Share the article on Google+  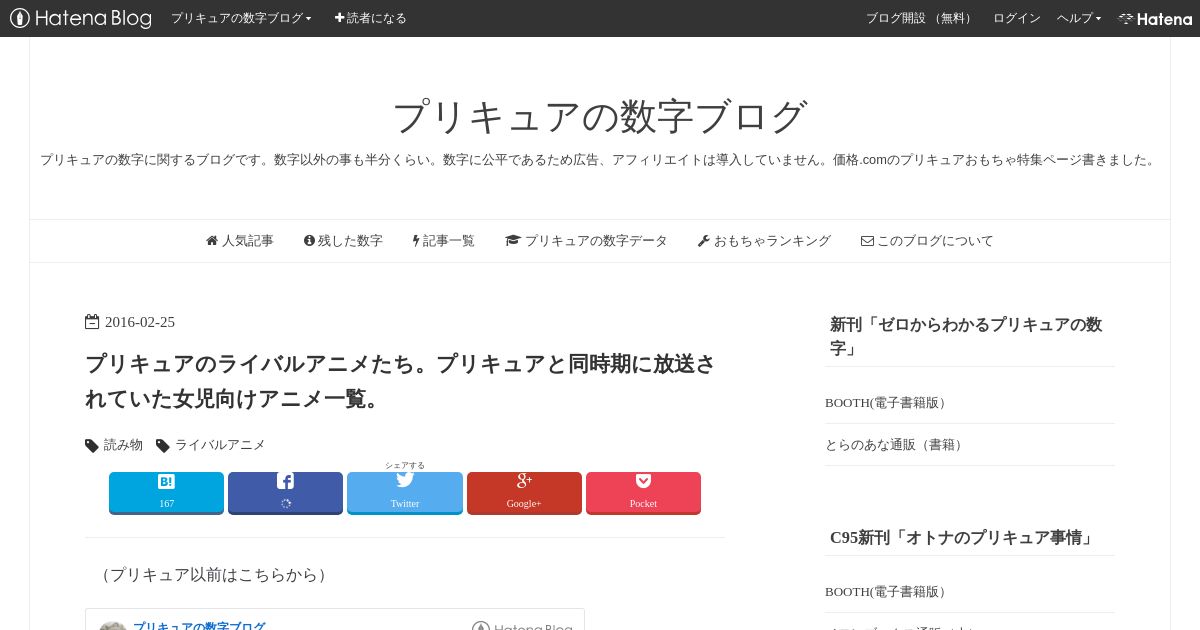tap(524, 493)
